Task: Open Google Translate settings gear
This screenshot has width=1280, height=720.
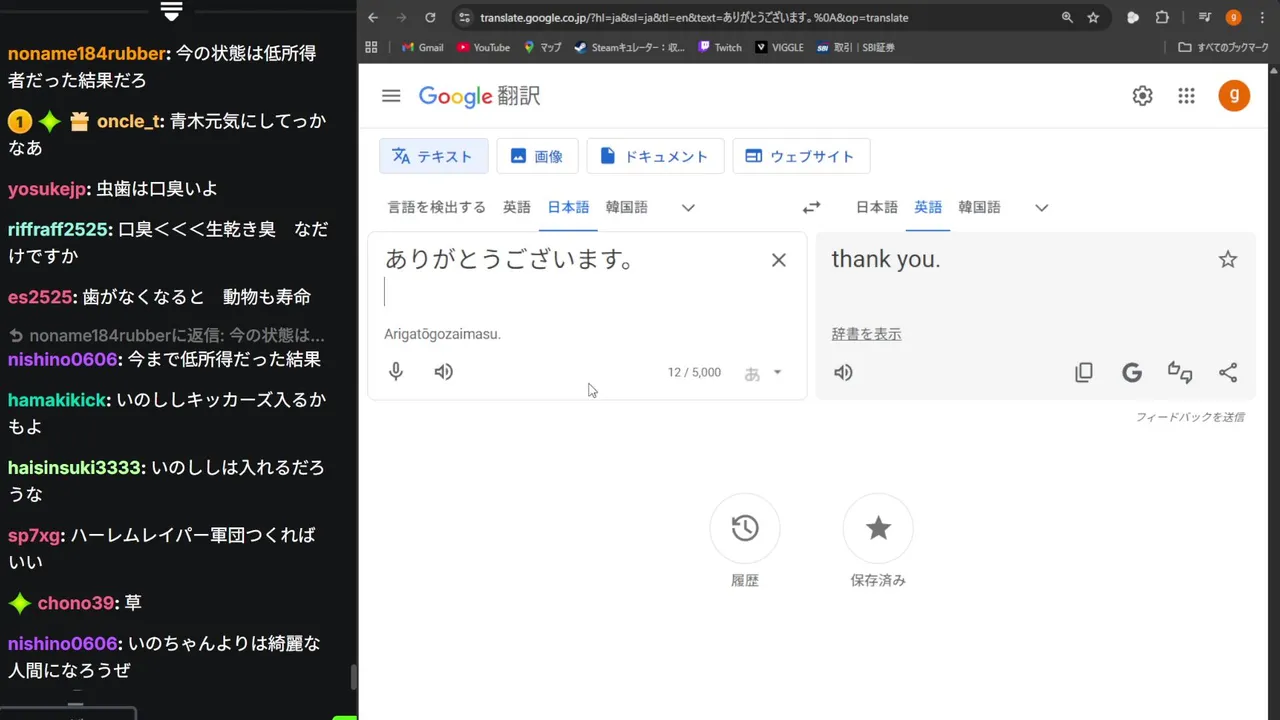Action: [x=1142, y=96]
